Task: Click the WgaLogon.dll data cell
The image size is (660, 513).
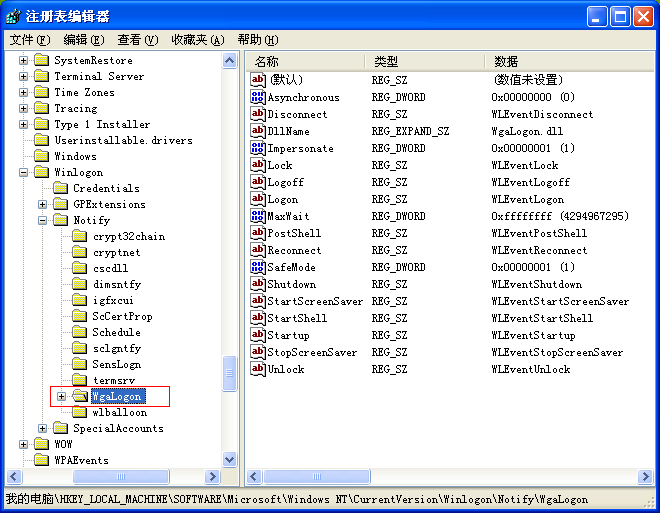Action: (x=527, y=131)
